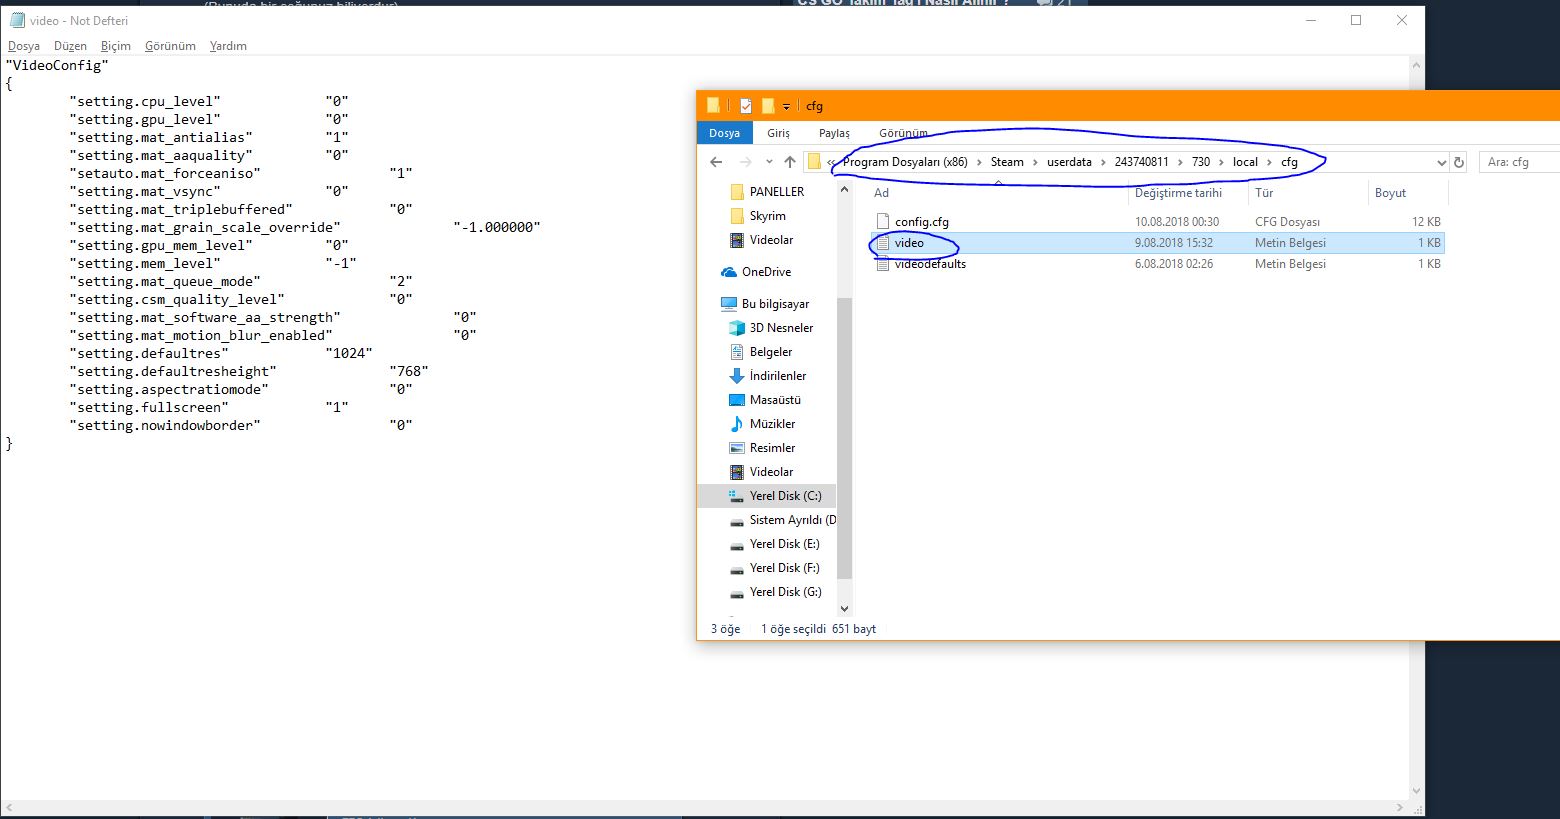This screenshot has height=819, width=1560.
Task: Click the New folder quick access icon
Action: 768,105
